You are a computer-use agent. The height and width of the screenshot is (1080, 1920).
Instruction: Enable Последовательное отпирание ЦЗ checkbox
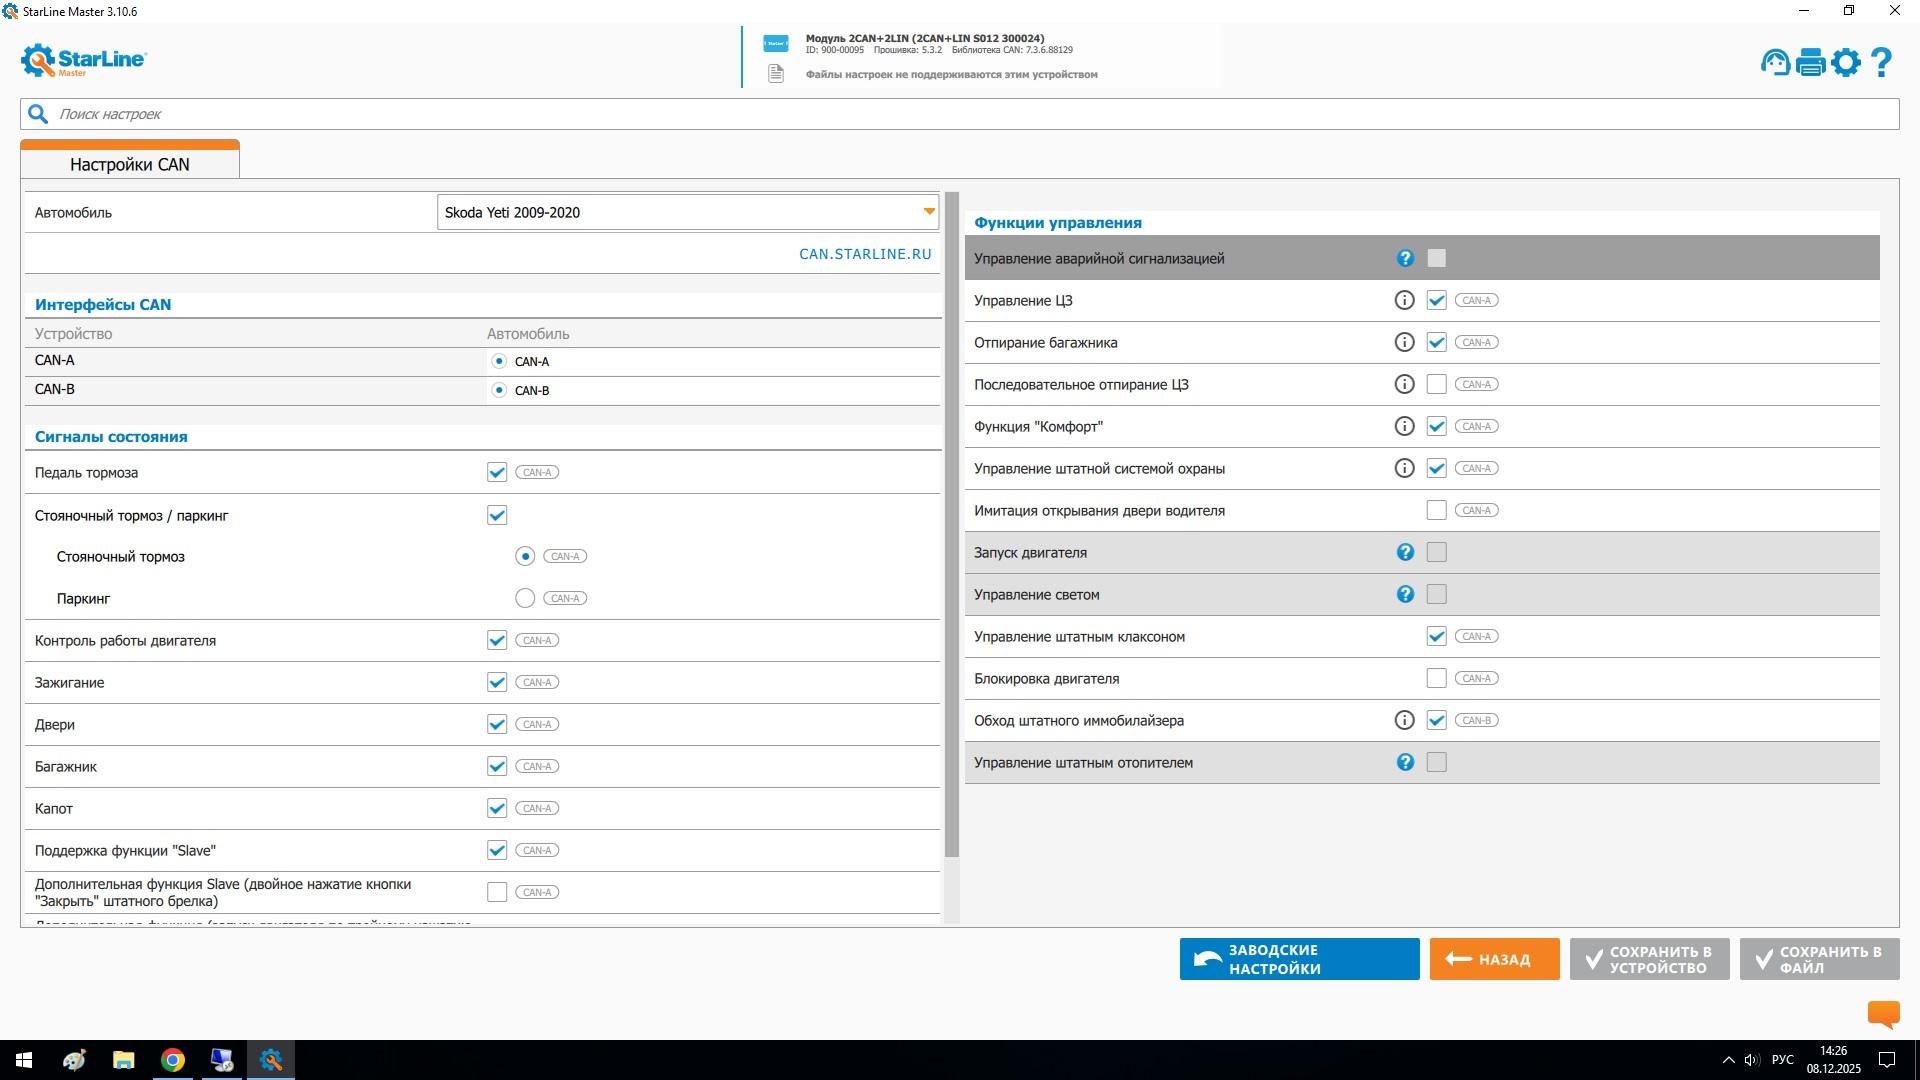coord(1436,384)
